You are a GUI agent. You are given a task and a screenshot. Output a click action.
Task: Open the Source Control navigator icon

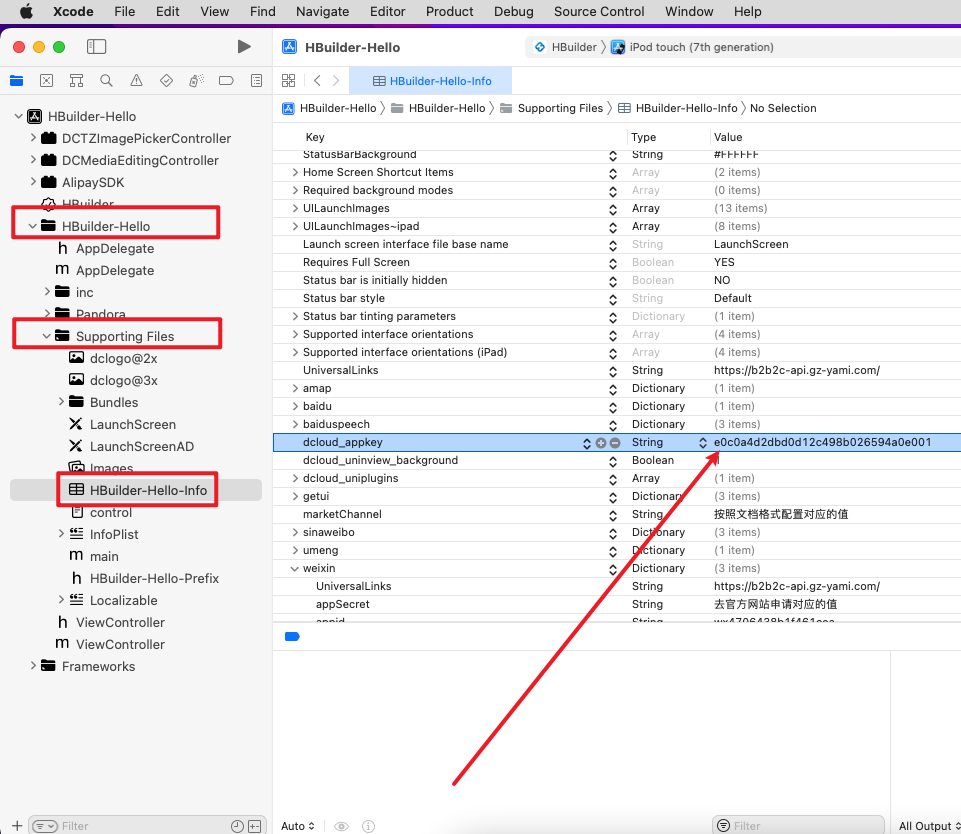(x=46, y=81)
